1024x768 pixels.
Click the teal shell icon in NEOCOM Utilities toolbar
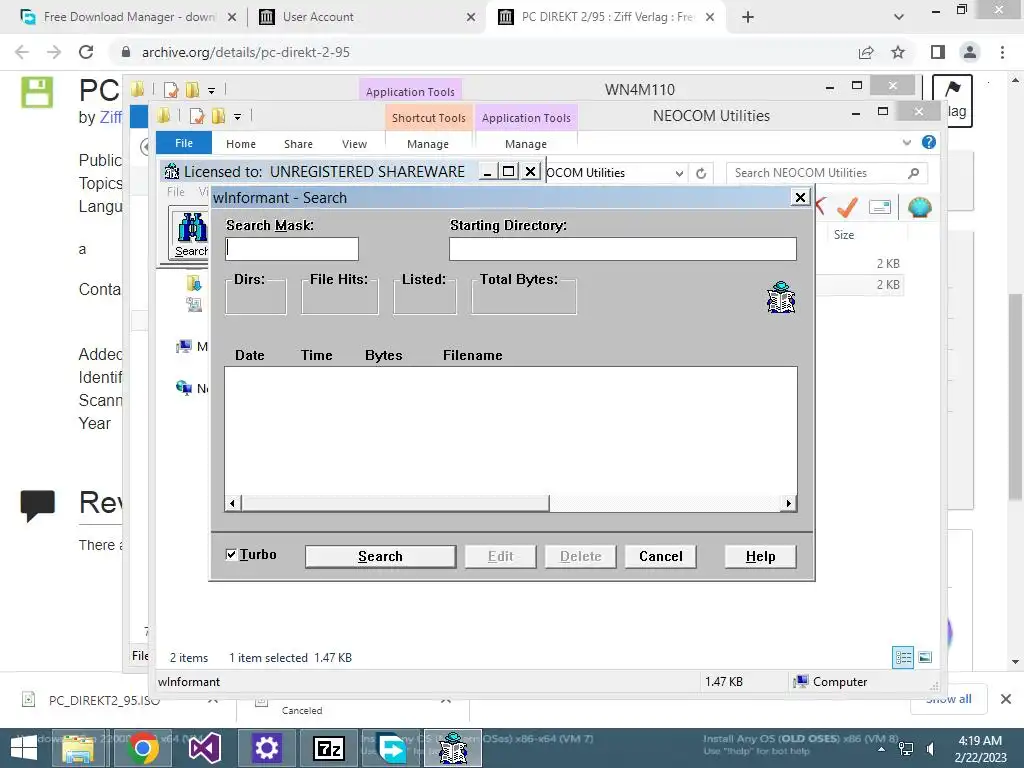[920, 207]
